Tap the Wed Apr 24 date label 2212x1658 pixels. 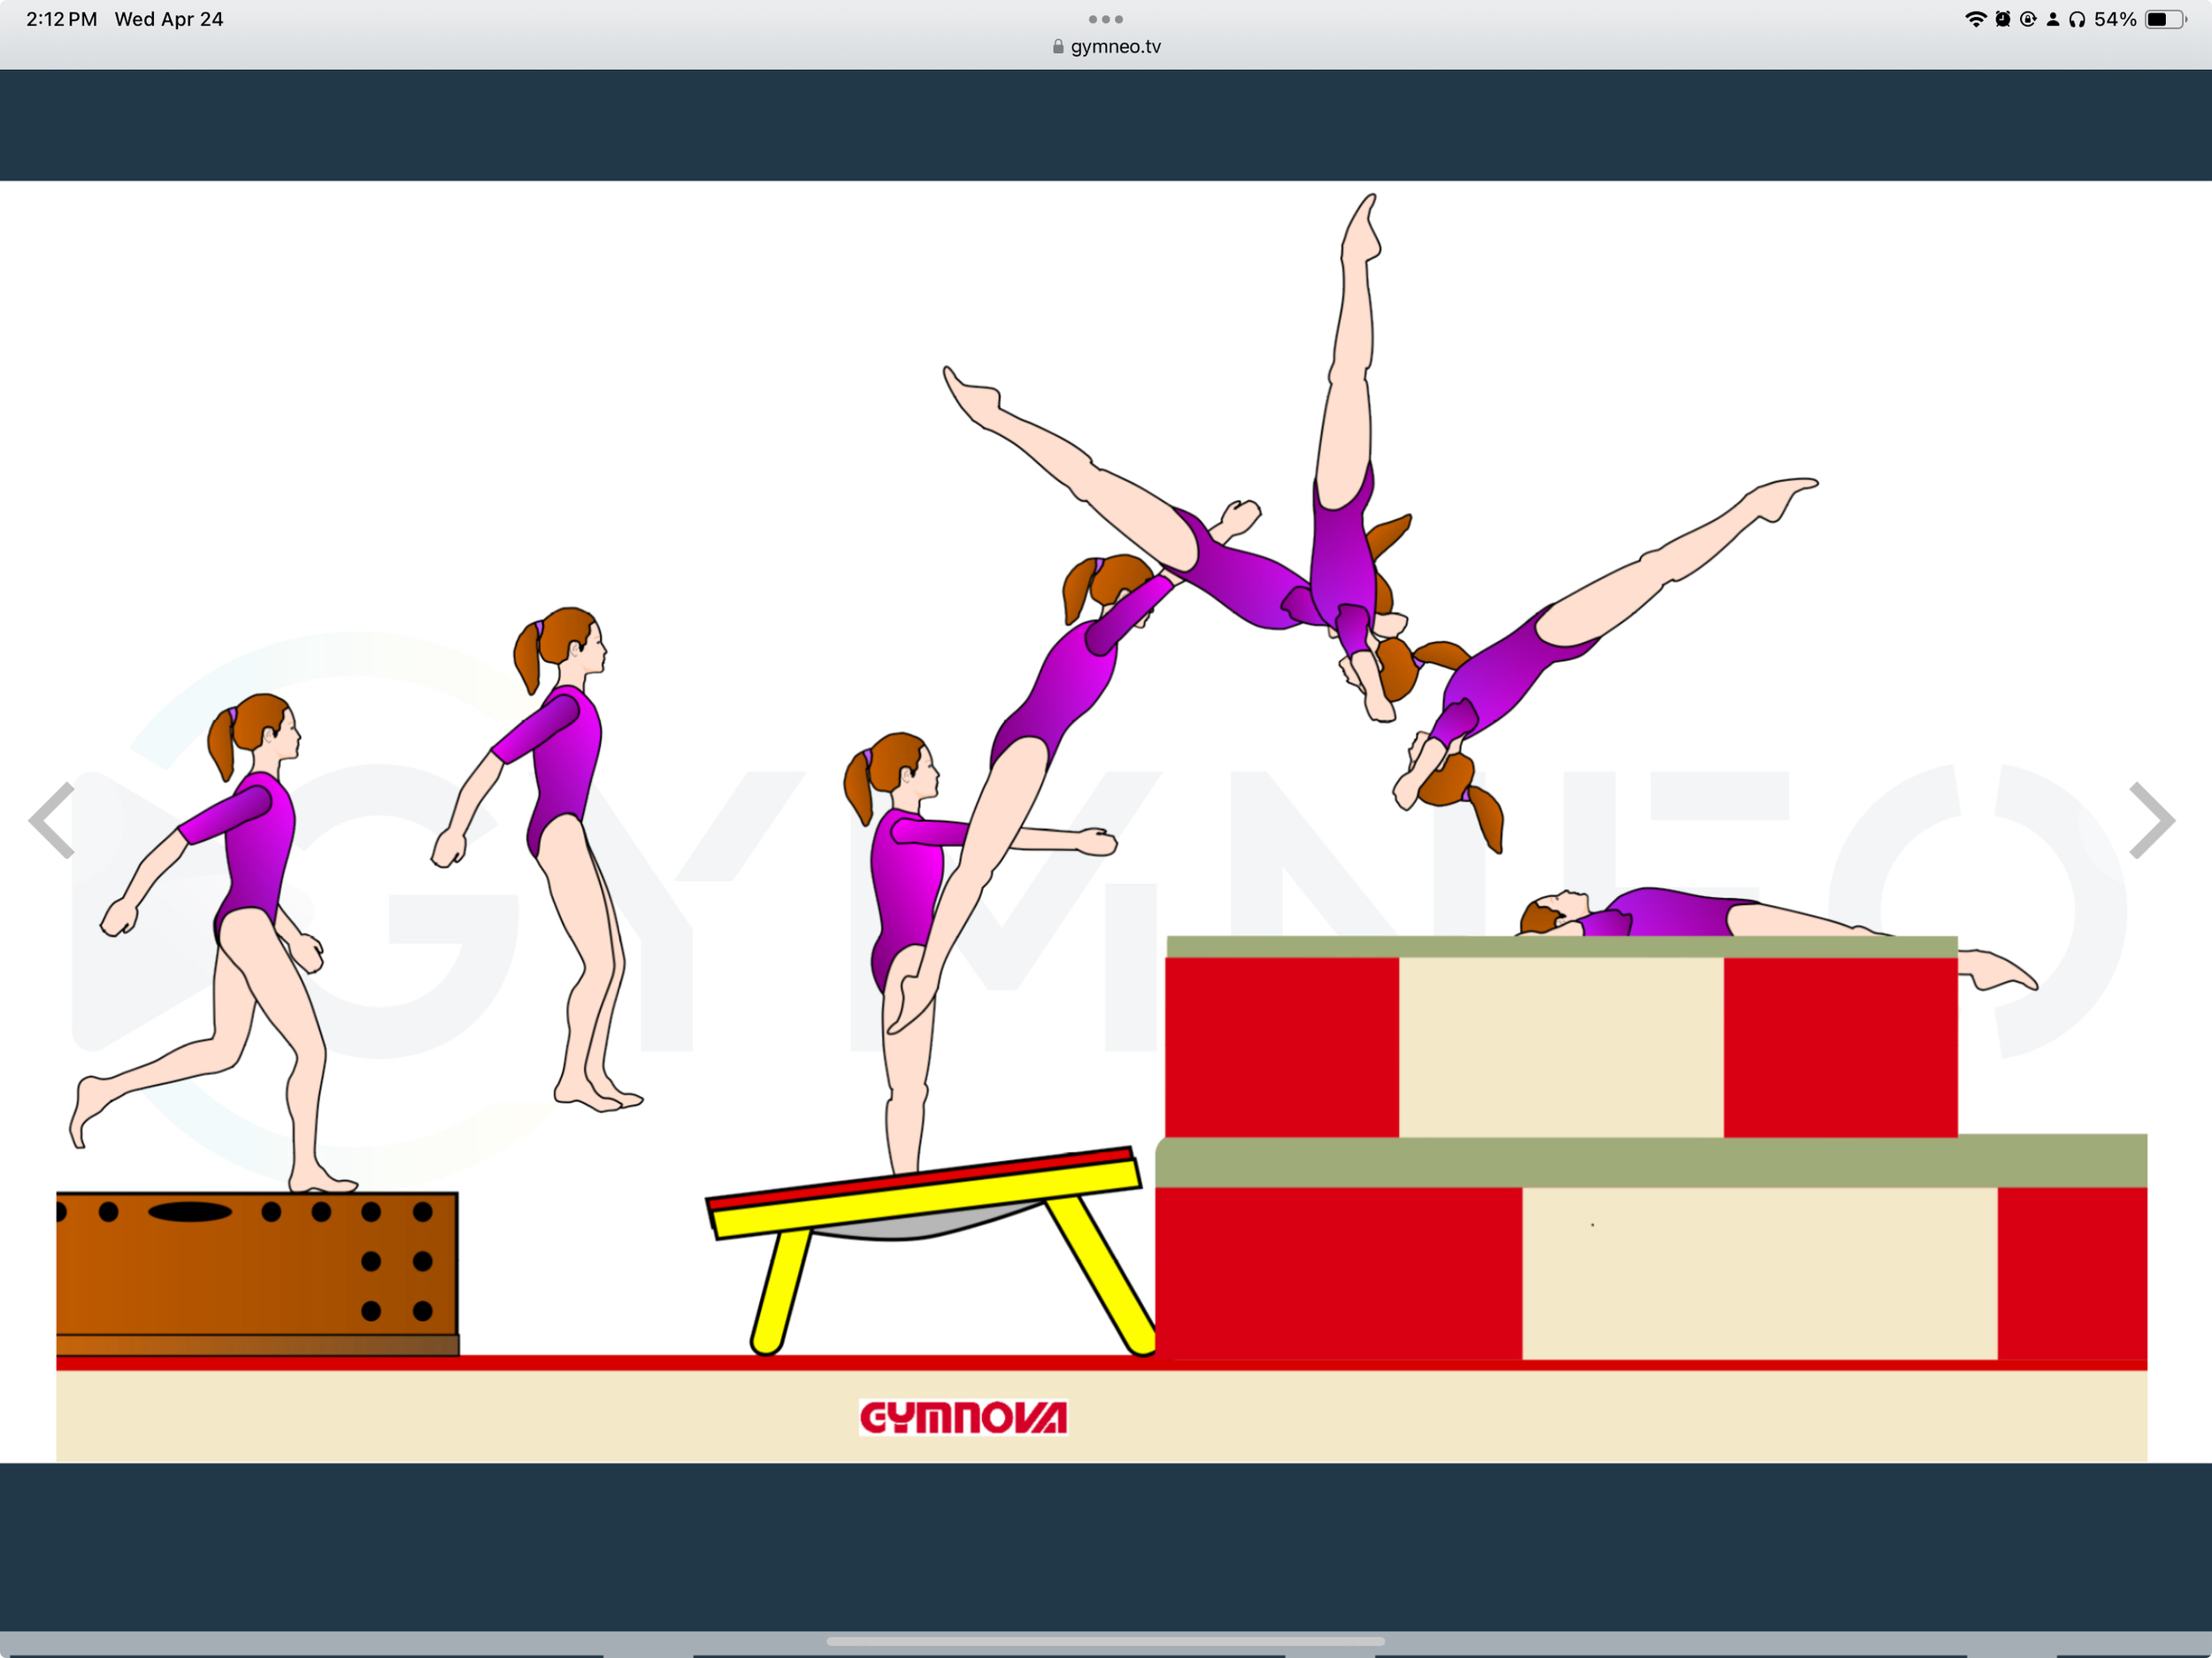click(x=170, y=18)
